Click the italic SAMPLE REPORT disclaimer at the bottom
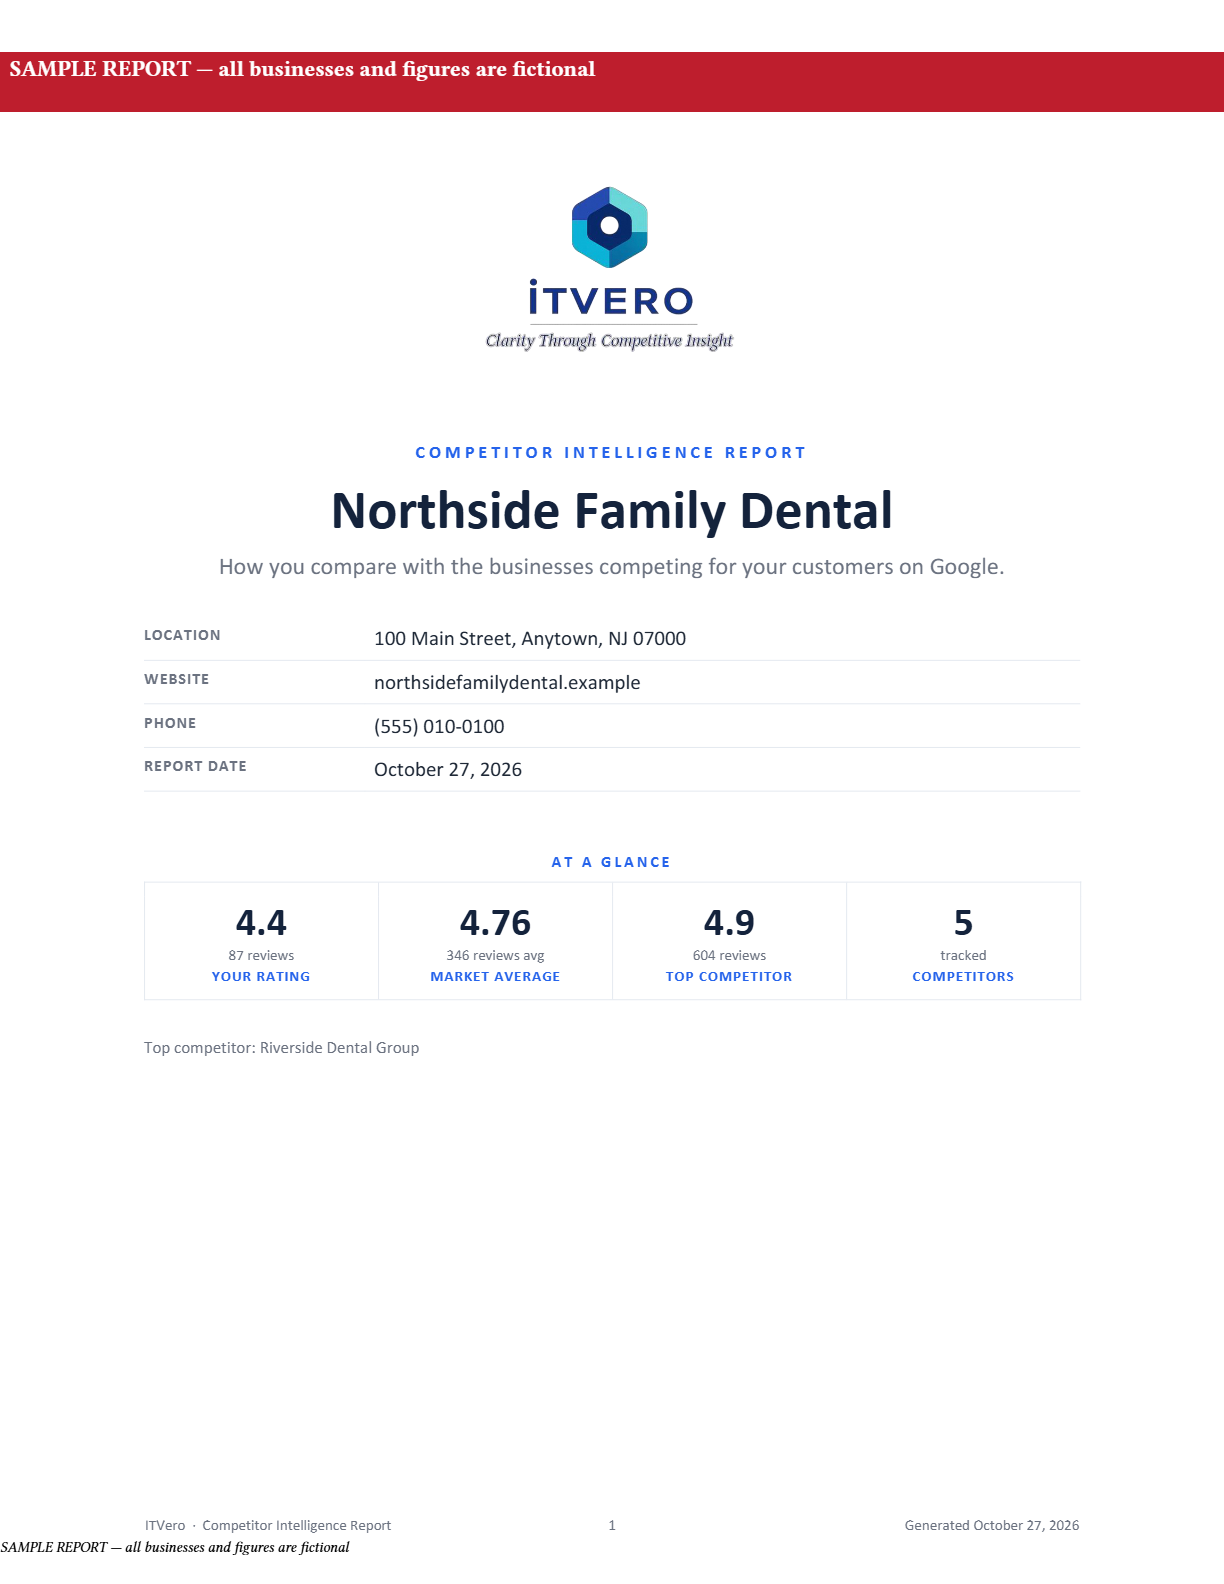The image size is (1224, 1584). (x=175, y=1548)
